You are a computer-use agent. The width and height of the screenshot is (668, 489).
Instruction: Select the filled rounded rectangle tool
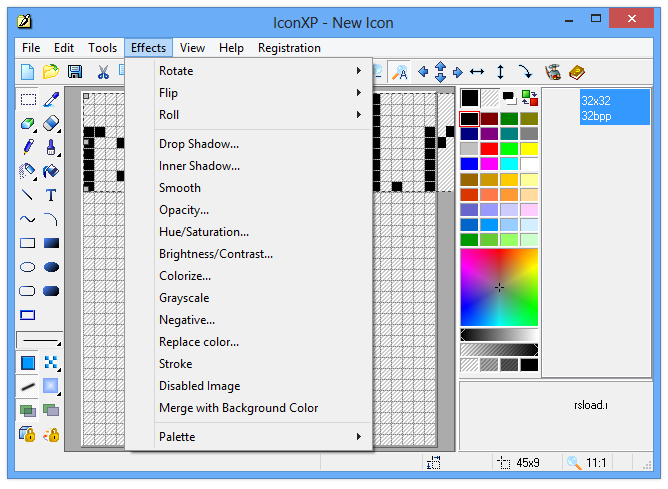point(51,291)
